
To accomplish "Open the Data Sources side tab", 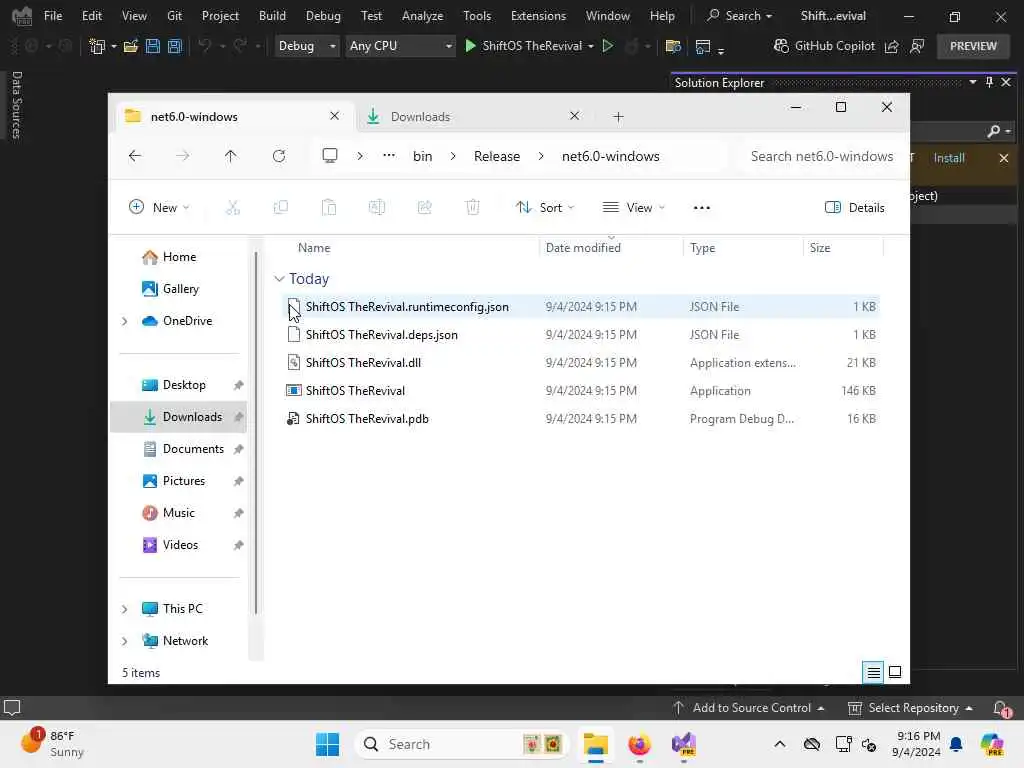I will coord(17,105).
